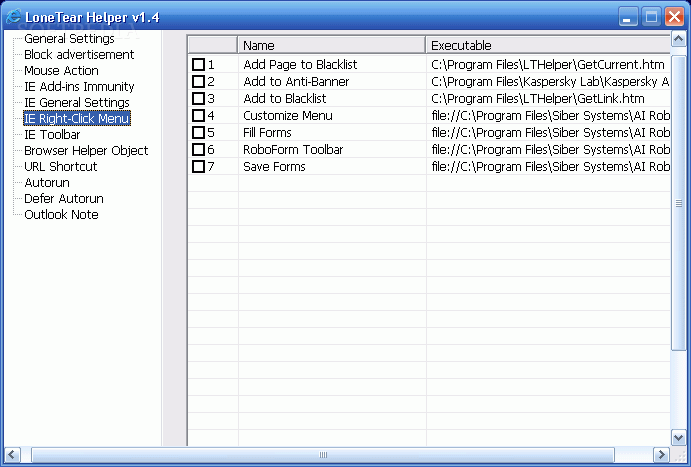Click the Executable column header
The image size is (691, 467).
[x=548, y=45]
